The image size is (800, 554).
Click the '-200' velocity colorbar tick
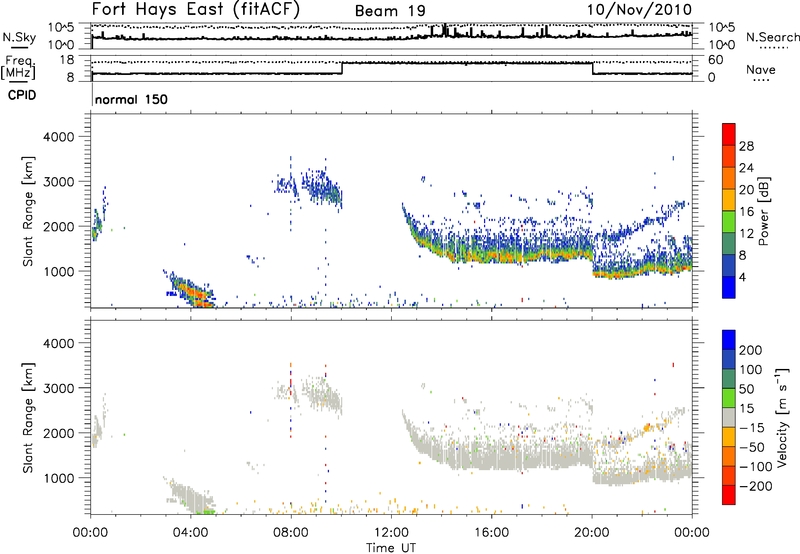(x=756, y=486)
